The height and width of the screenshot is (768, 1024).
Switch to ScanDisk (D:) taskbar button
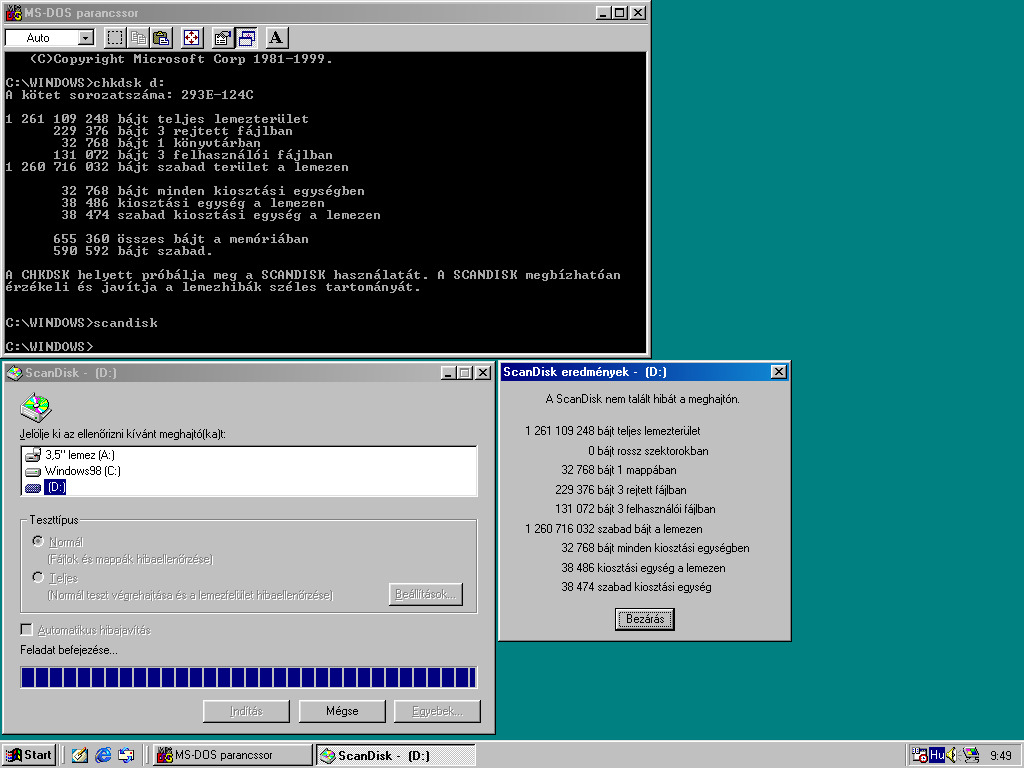[x=396, y=755]
